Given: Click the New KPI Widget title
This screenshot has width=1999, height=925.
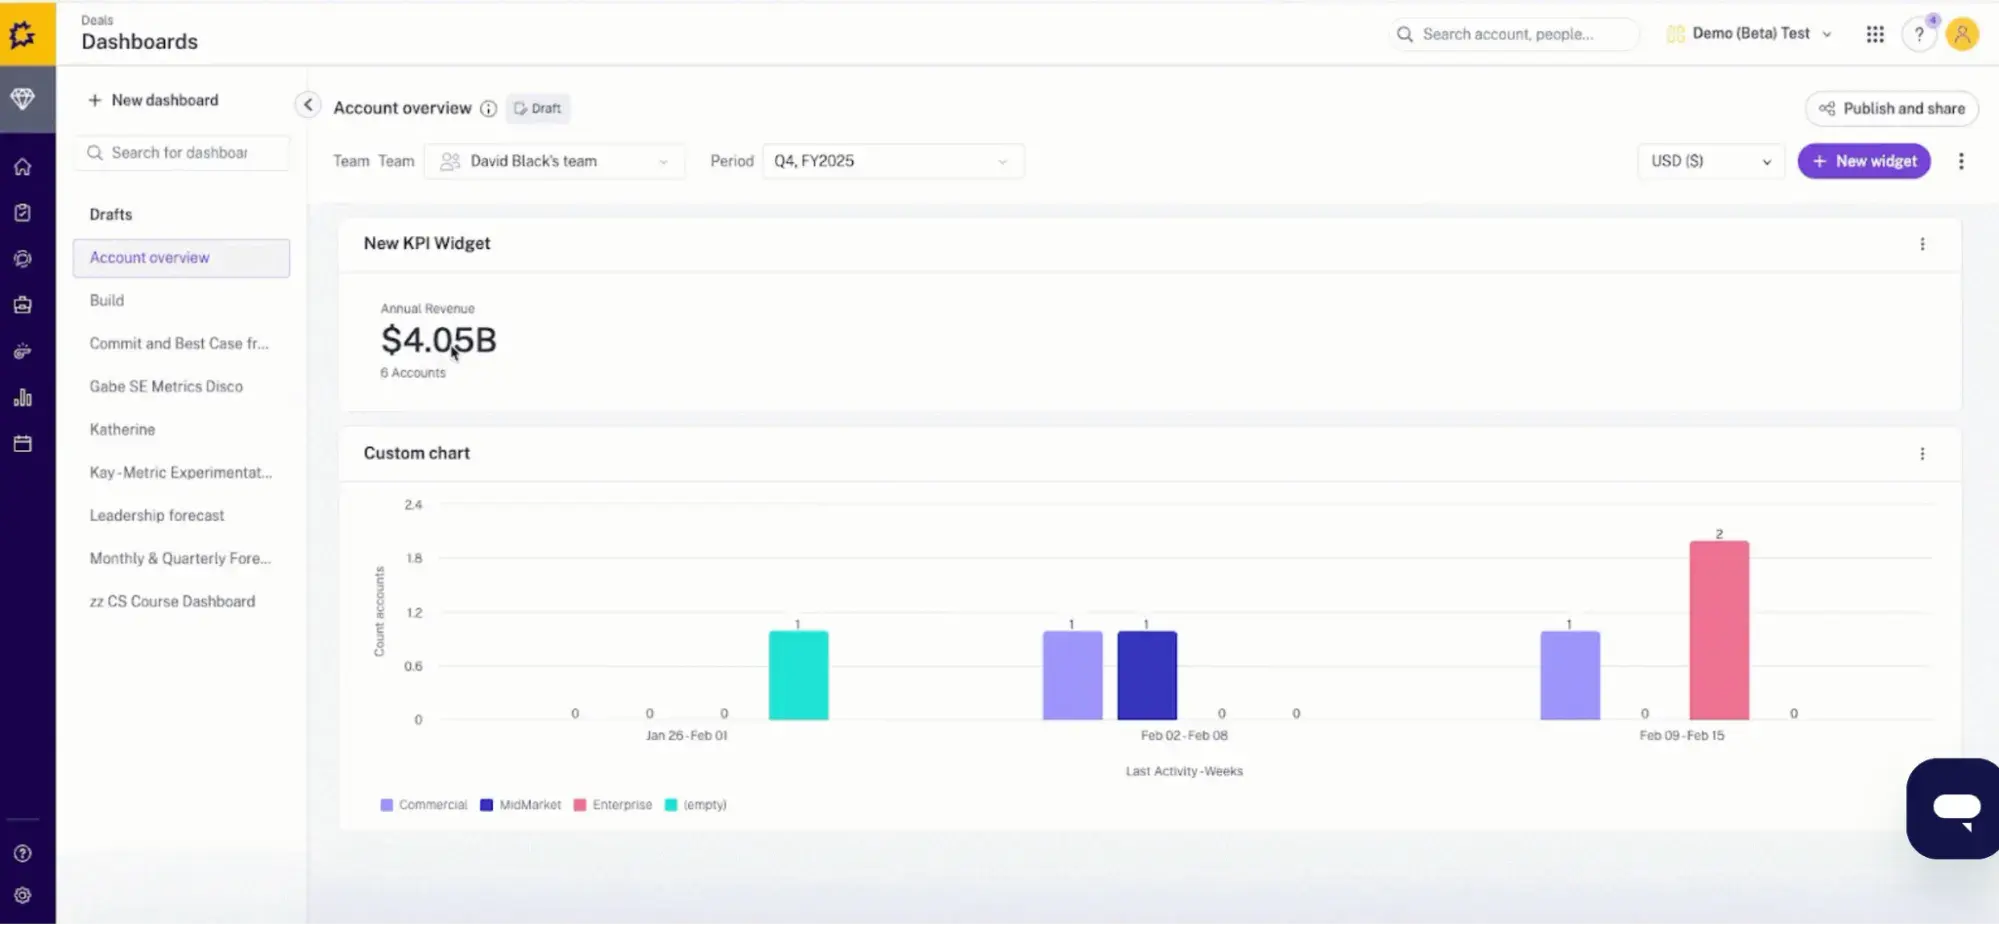Looking at the screenshot, I should [x=427, y=243].
